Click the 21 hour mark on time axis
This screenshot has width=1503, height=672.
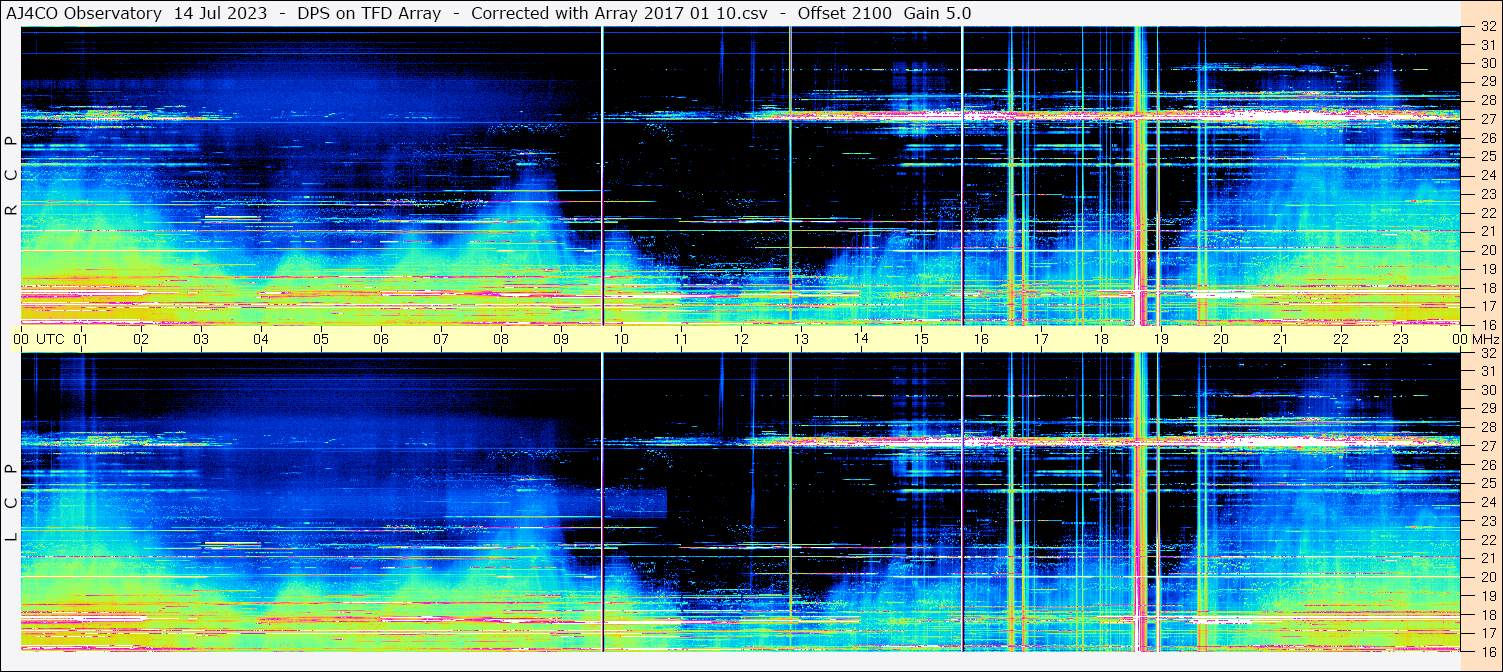pos(1281,339)
